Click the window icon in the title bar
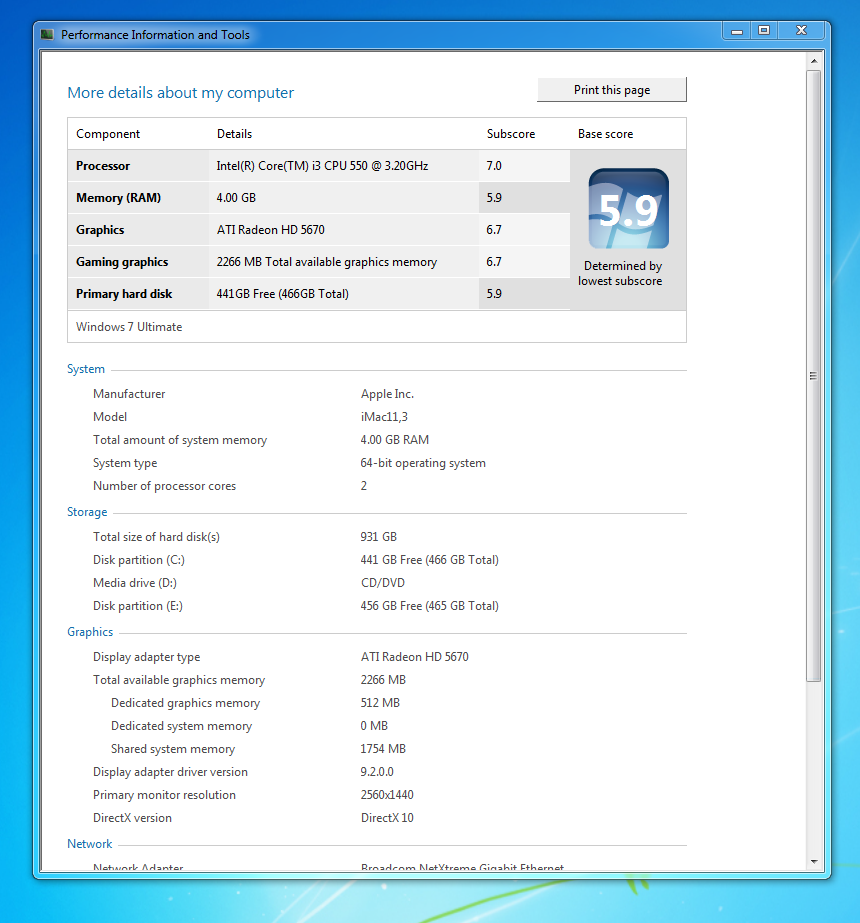This screenshot has width=860, height=923. coord(47,35)
